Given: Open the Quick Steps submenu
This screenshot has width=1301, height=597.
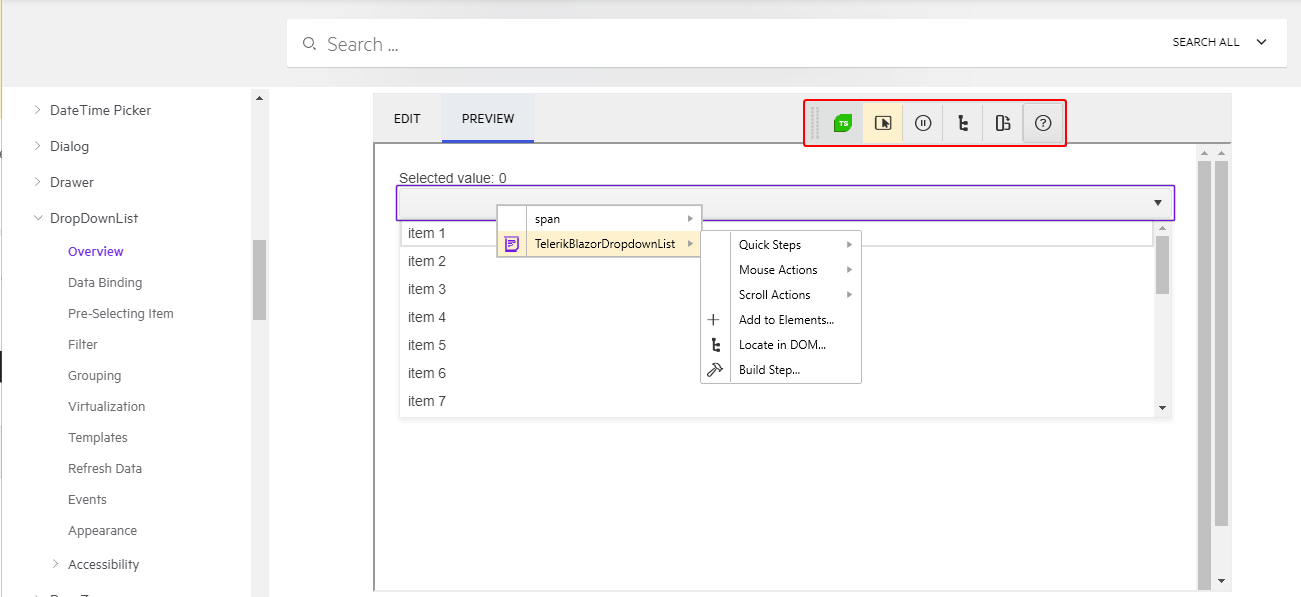Looking at the screenshot, I should tap(781, 245).
